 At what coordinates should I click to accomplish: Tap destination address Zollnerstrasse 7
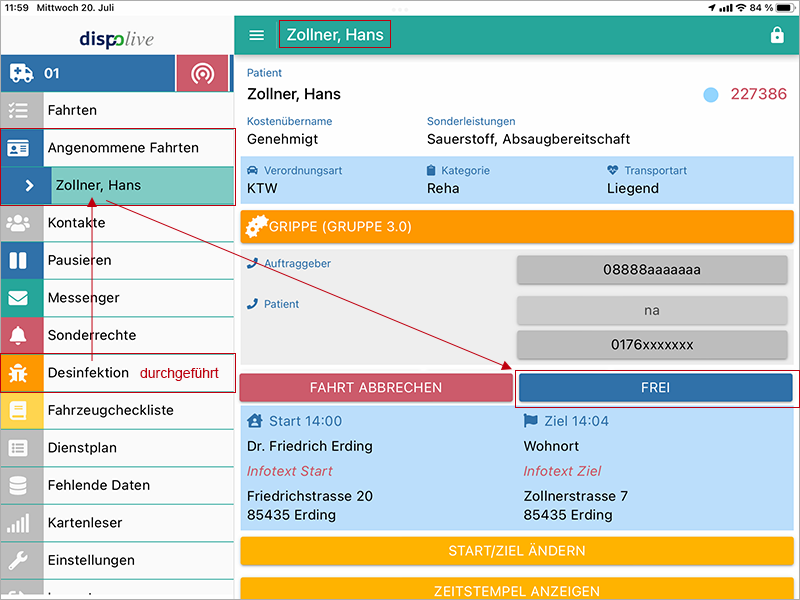click(x=576, y=496)
